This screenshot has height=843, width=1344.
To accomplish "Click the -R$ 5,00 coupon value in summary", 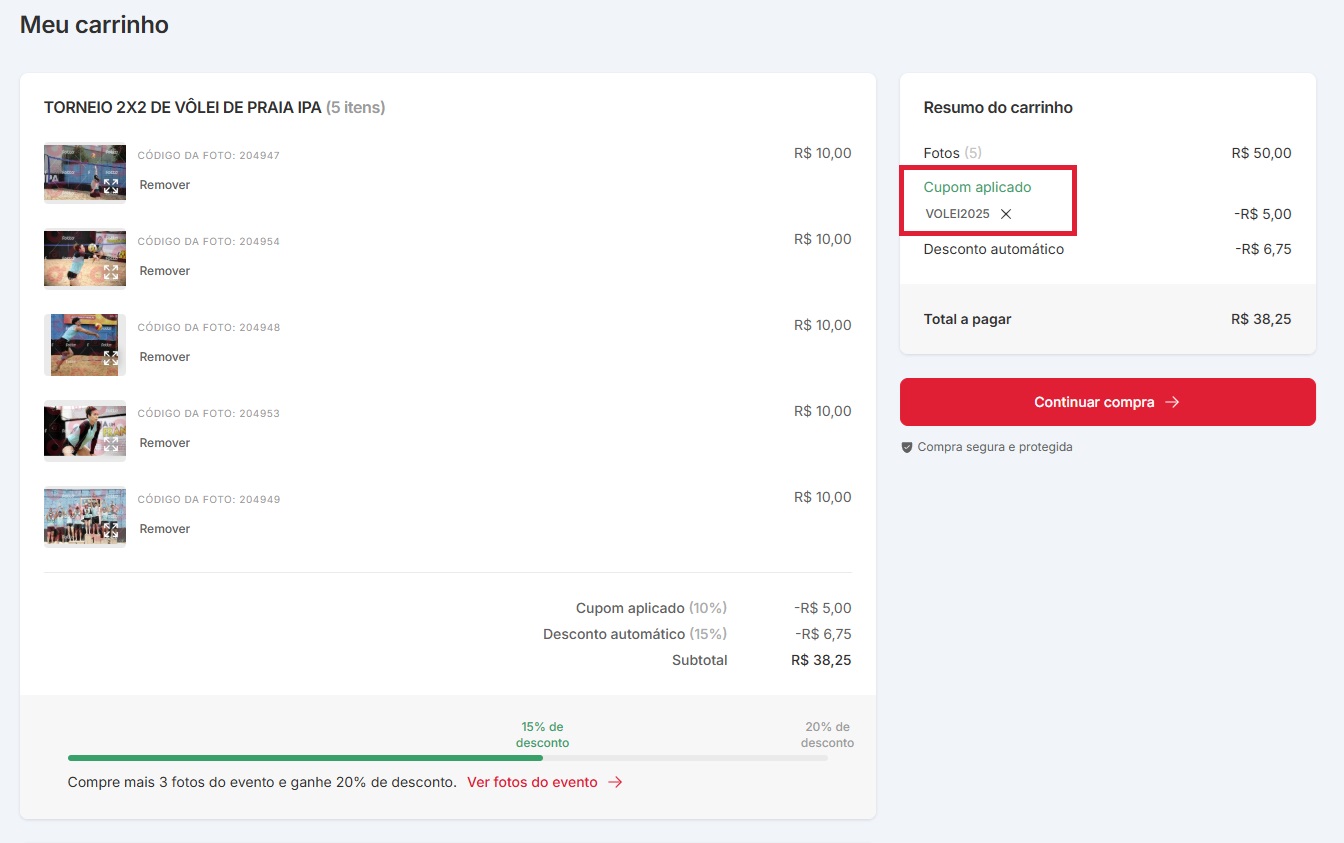I will [x=1263, y=214].
